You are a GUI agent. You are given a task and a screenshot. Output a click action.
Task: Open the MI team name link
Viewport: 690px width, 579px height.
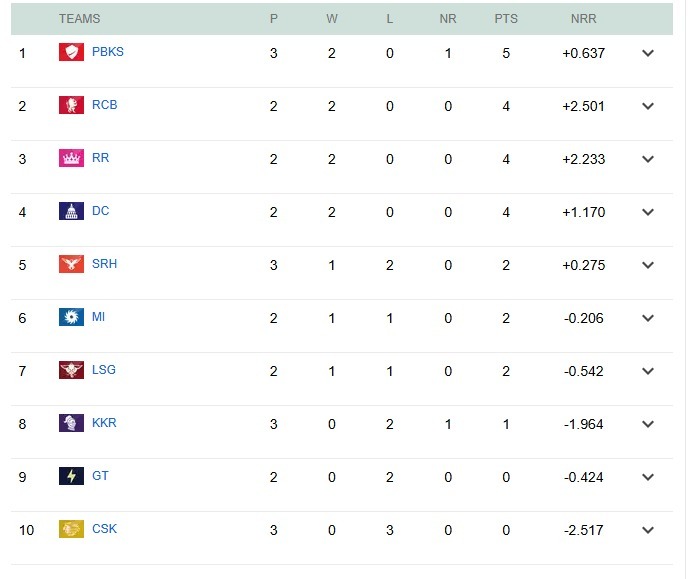[x=98, y=317]
